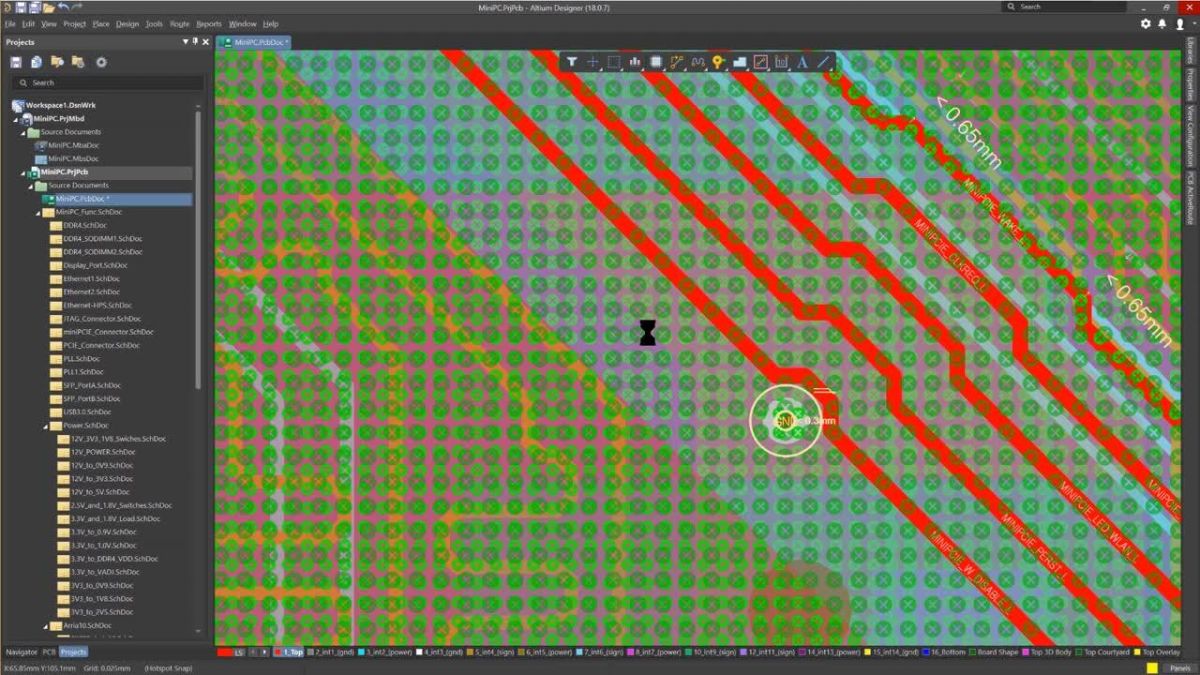
Task: Choose the Place Text tool (A icon)
Action: (804, 61)
